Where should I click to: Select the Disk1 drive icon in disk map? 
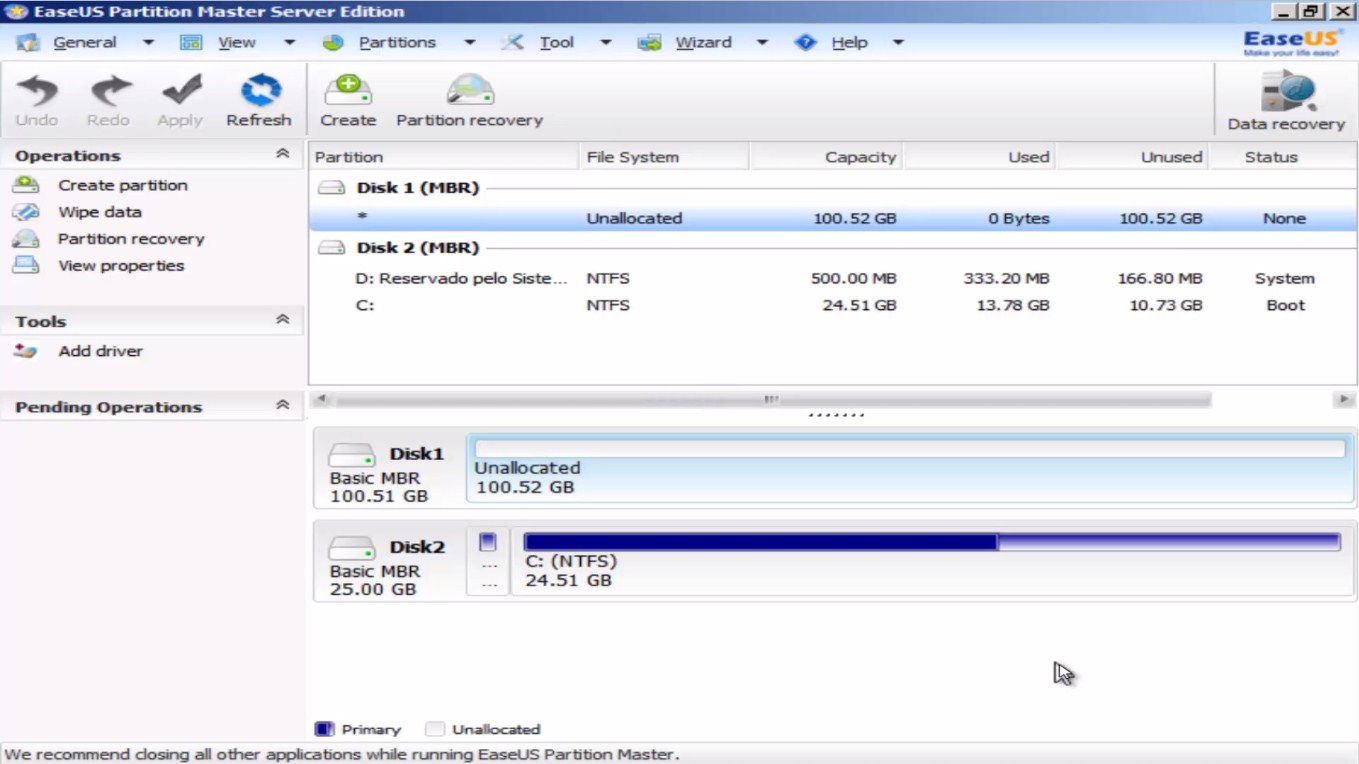pyautogui.click(x=351, y=455)
